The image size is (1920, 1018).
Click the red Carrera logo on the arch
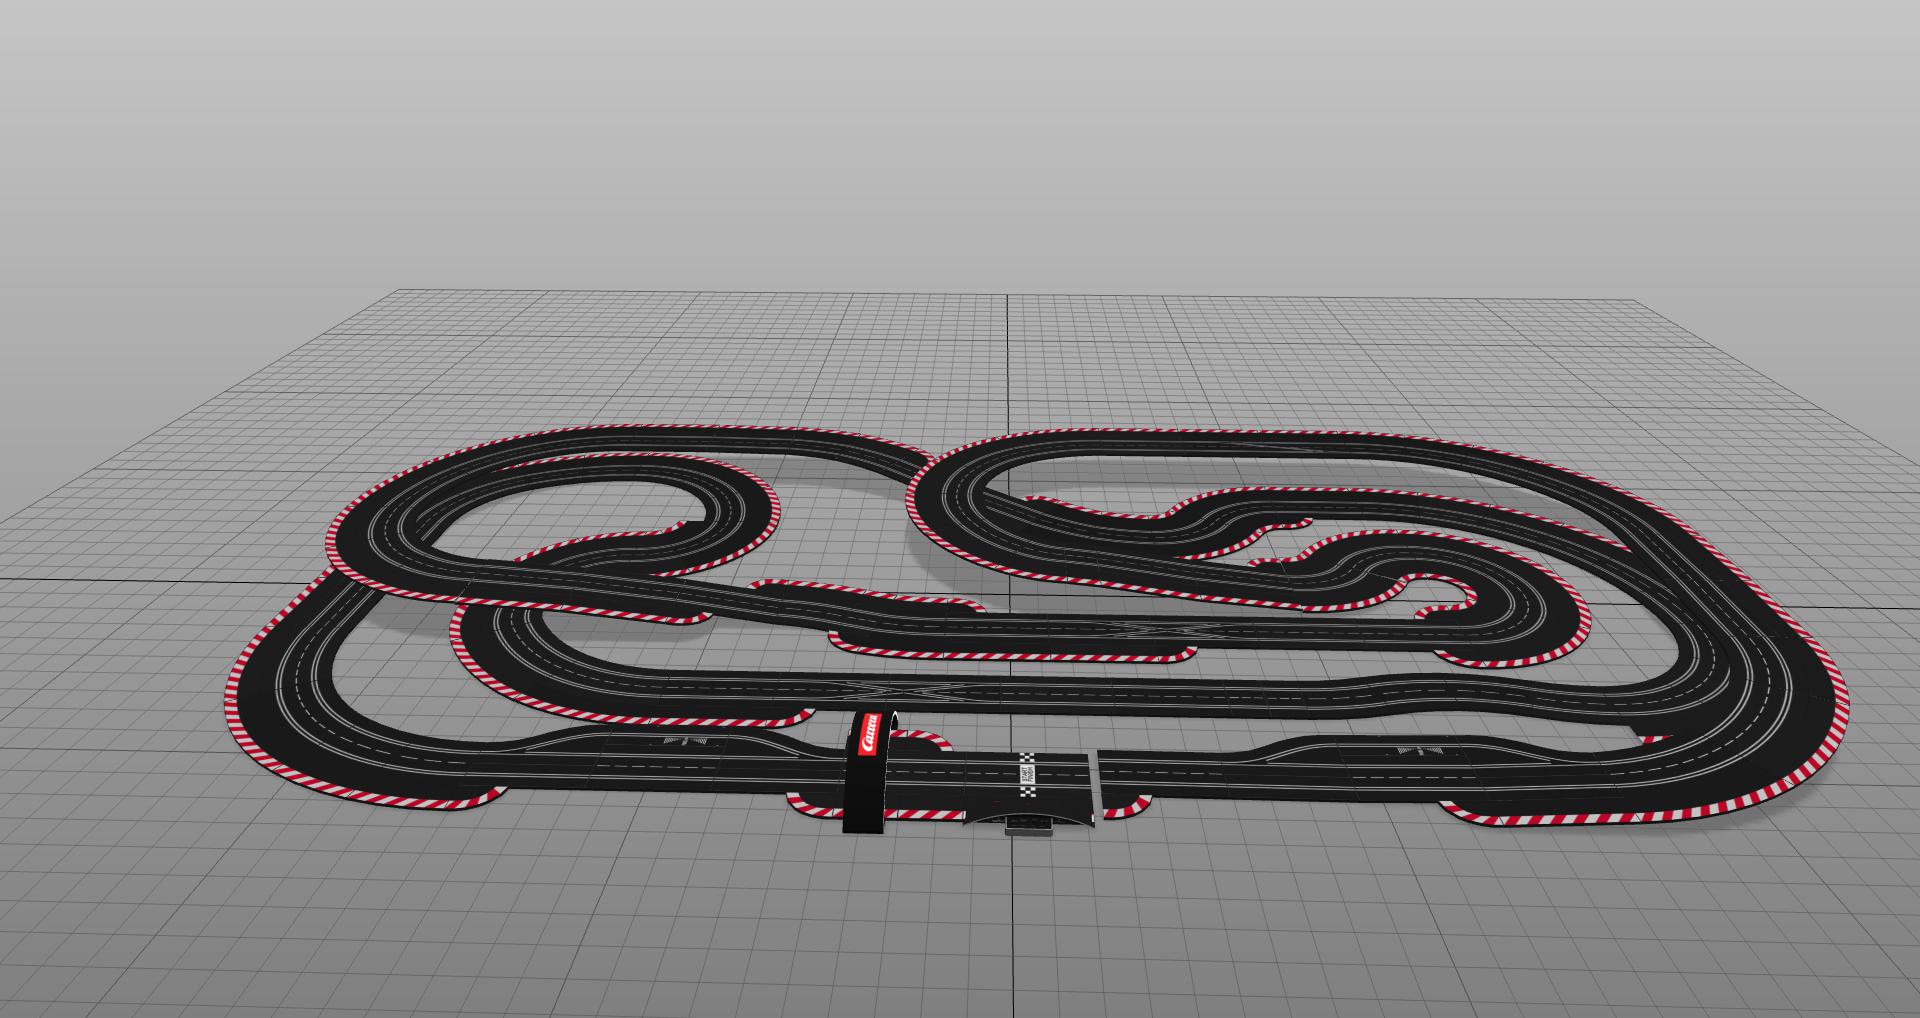point(870,735)
